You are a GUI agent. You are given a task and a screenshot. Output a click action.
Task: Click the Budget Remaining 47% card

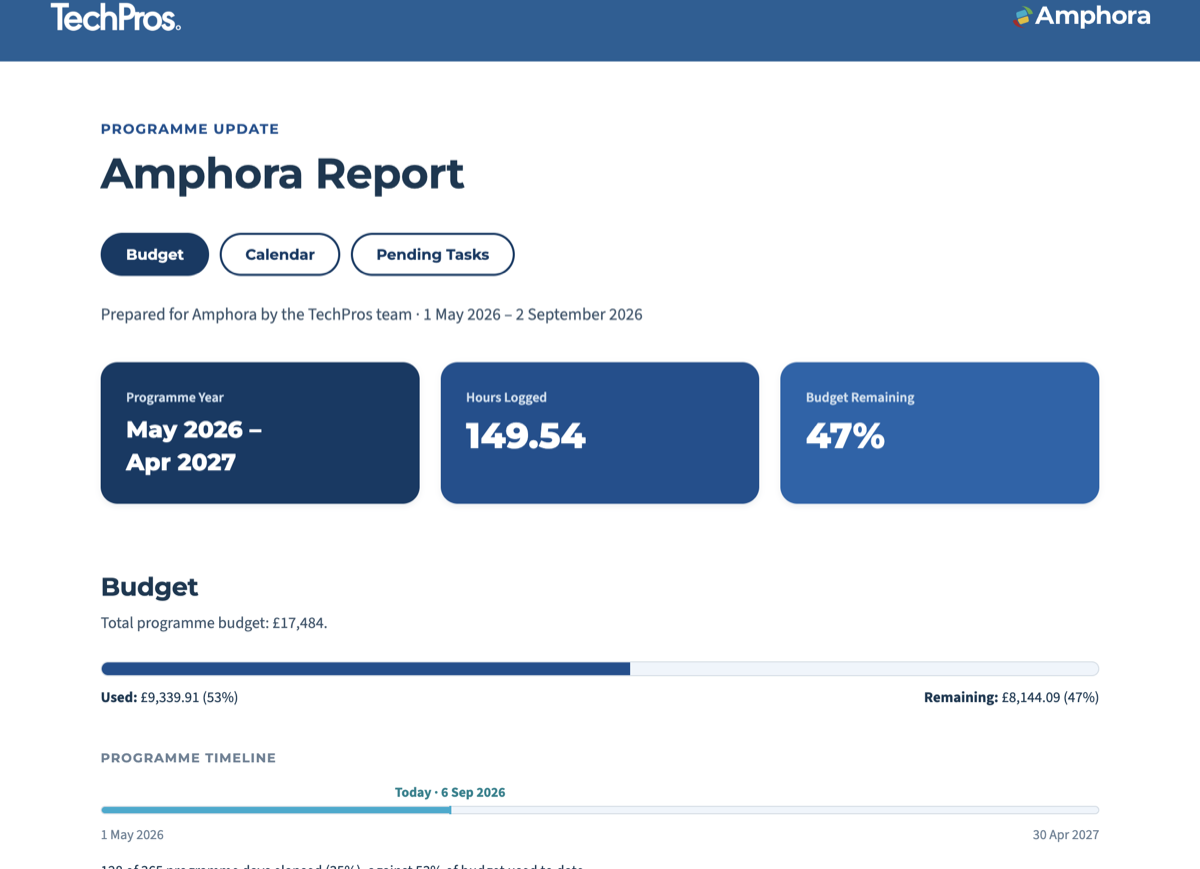(x=940, y=433)
